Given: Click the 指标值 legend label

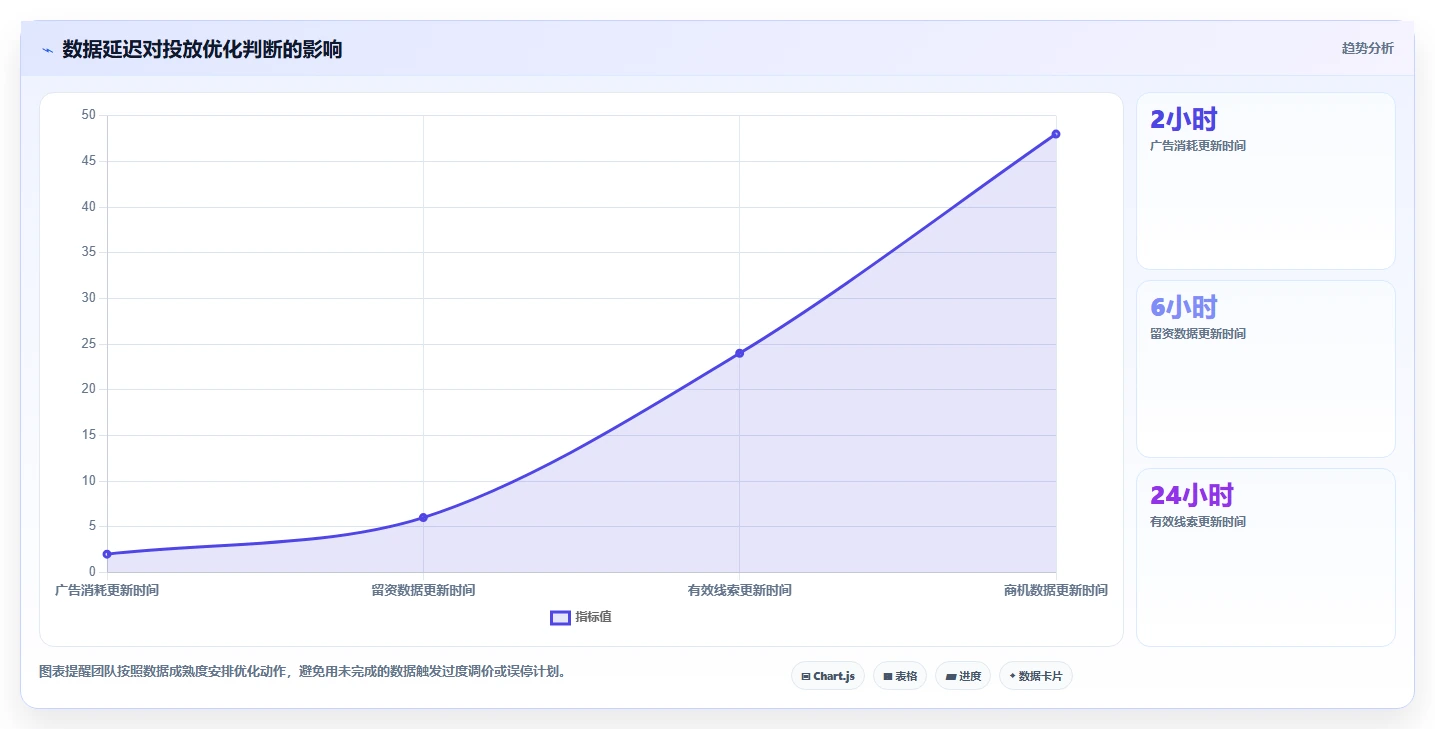Looking at the screenshot, I should pyautogui.click(x=593, y=617).
